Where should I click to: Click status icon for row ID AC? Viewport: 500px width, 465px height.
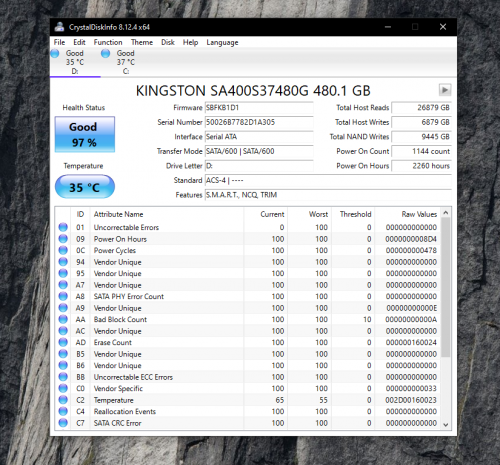63,331
